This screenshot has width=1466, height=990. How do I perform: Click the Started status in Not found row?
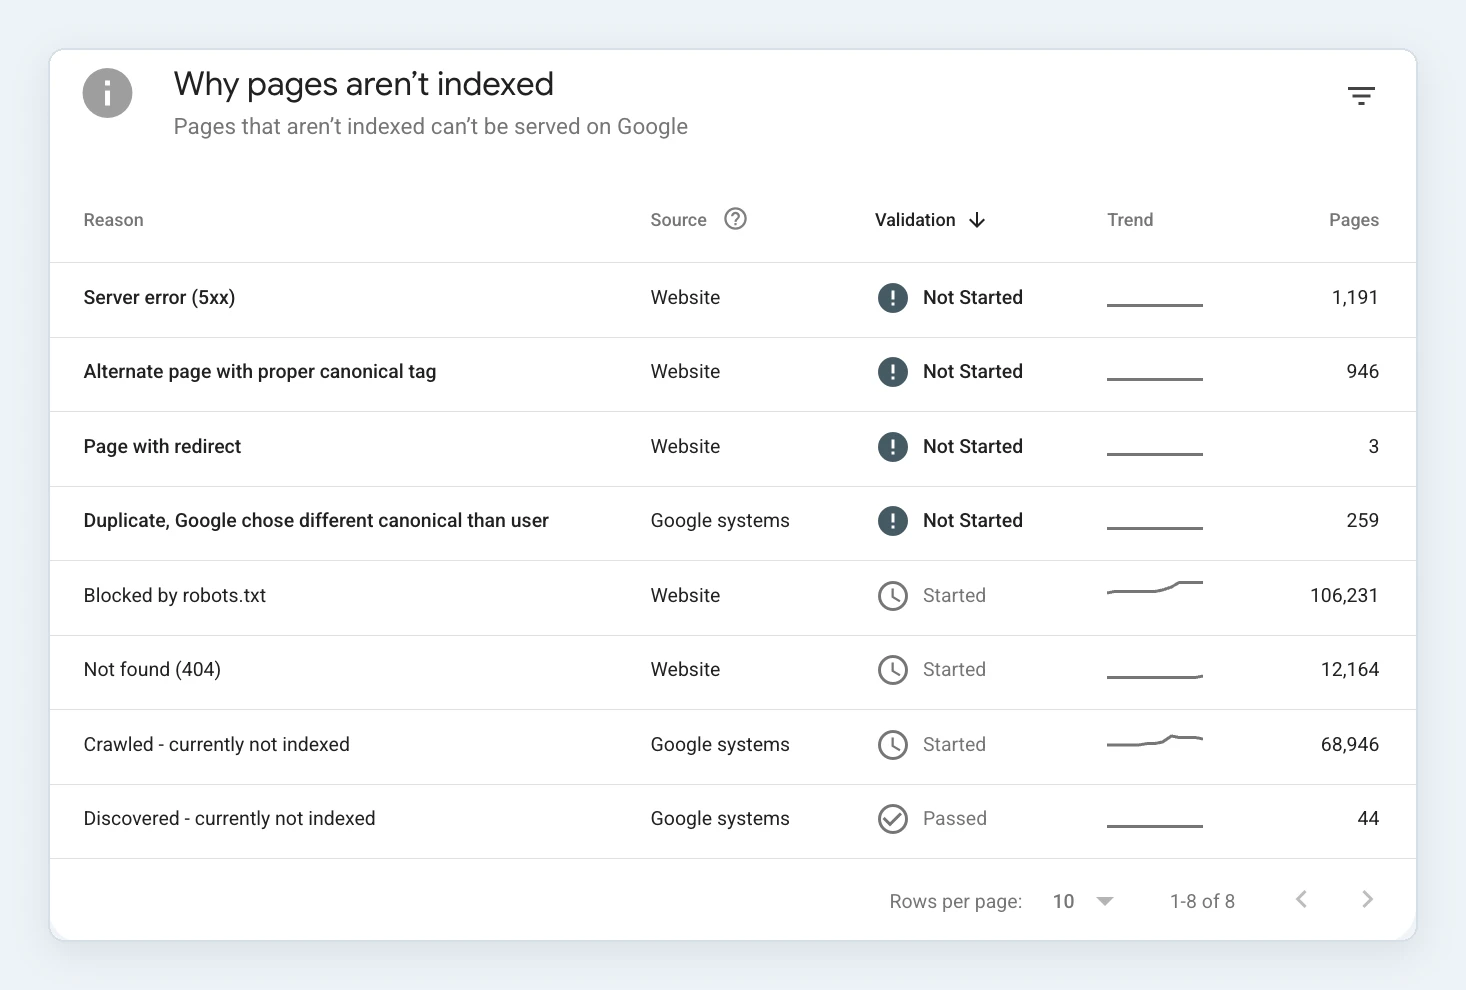click(x=954, y=670)
